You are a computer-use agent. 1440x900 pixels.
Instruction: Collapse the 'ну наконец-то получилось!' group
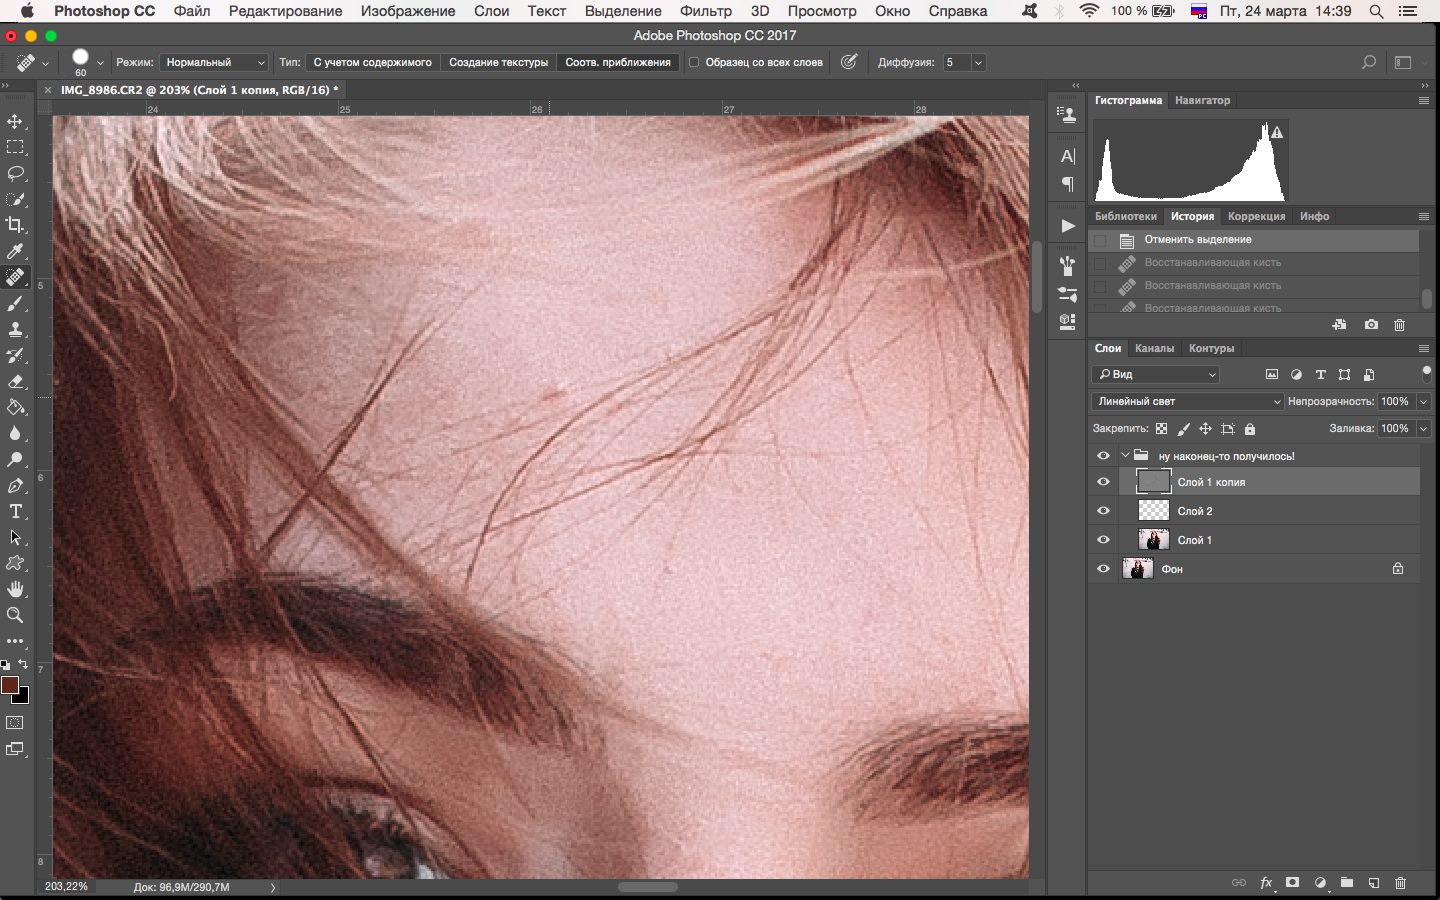coord(1125,456)
